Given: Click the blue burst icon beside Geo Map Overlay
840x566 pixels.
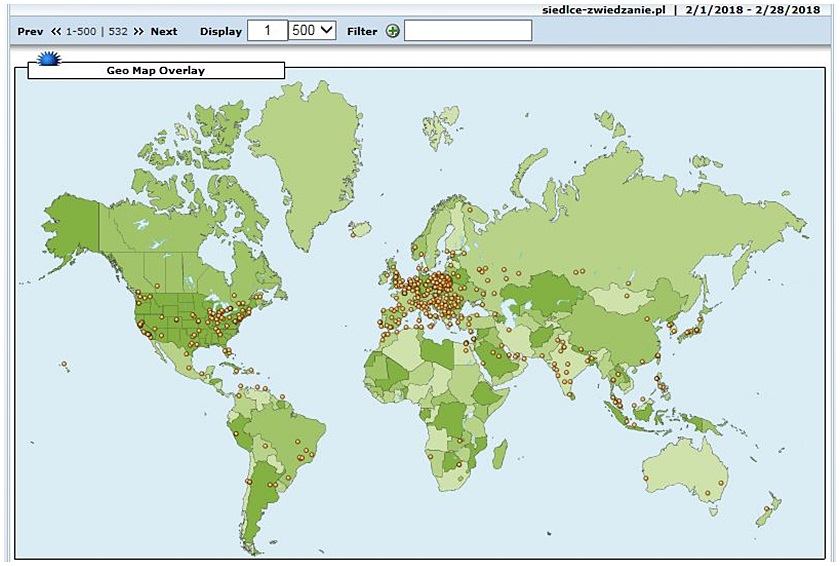Looking at the screenshot, I should click(49, 59).
